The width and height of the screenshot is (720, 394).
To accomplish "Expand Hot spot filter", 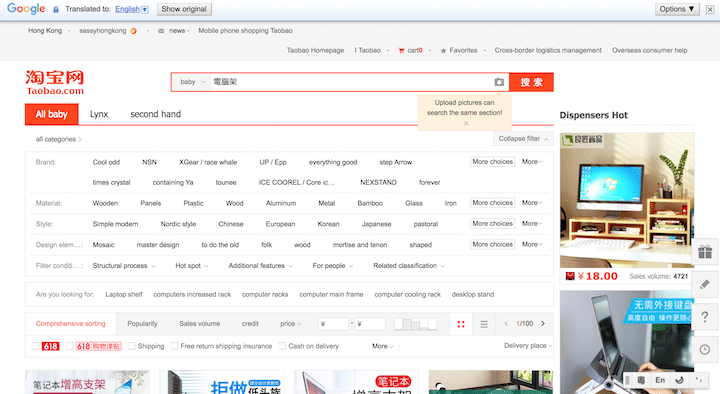I will coord(192,266).
